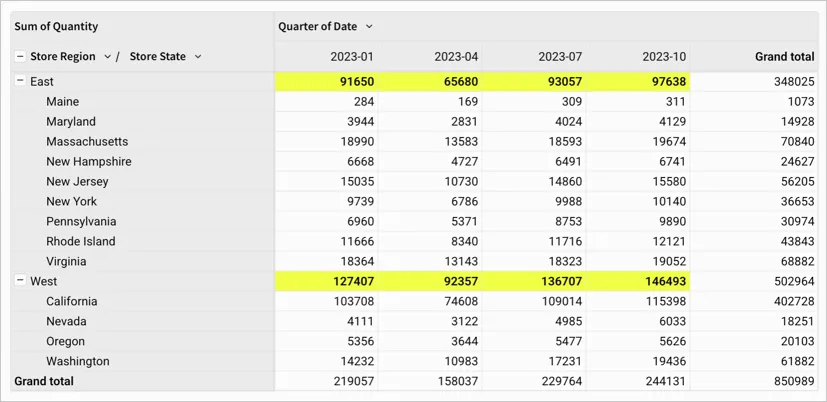
Task: Select the Maine row label
Action: click(63, 101)
